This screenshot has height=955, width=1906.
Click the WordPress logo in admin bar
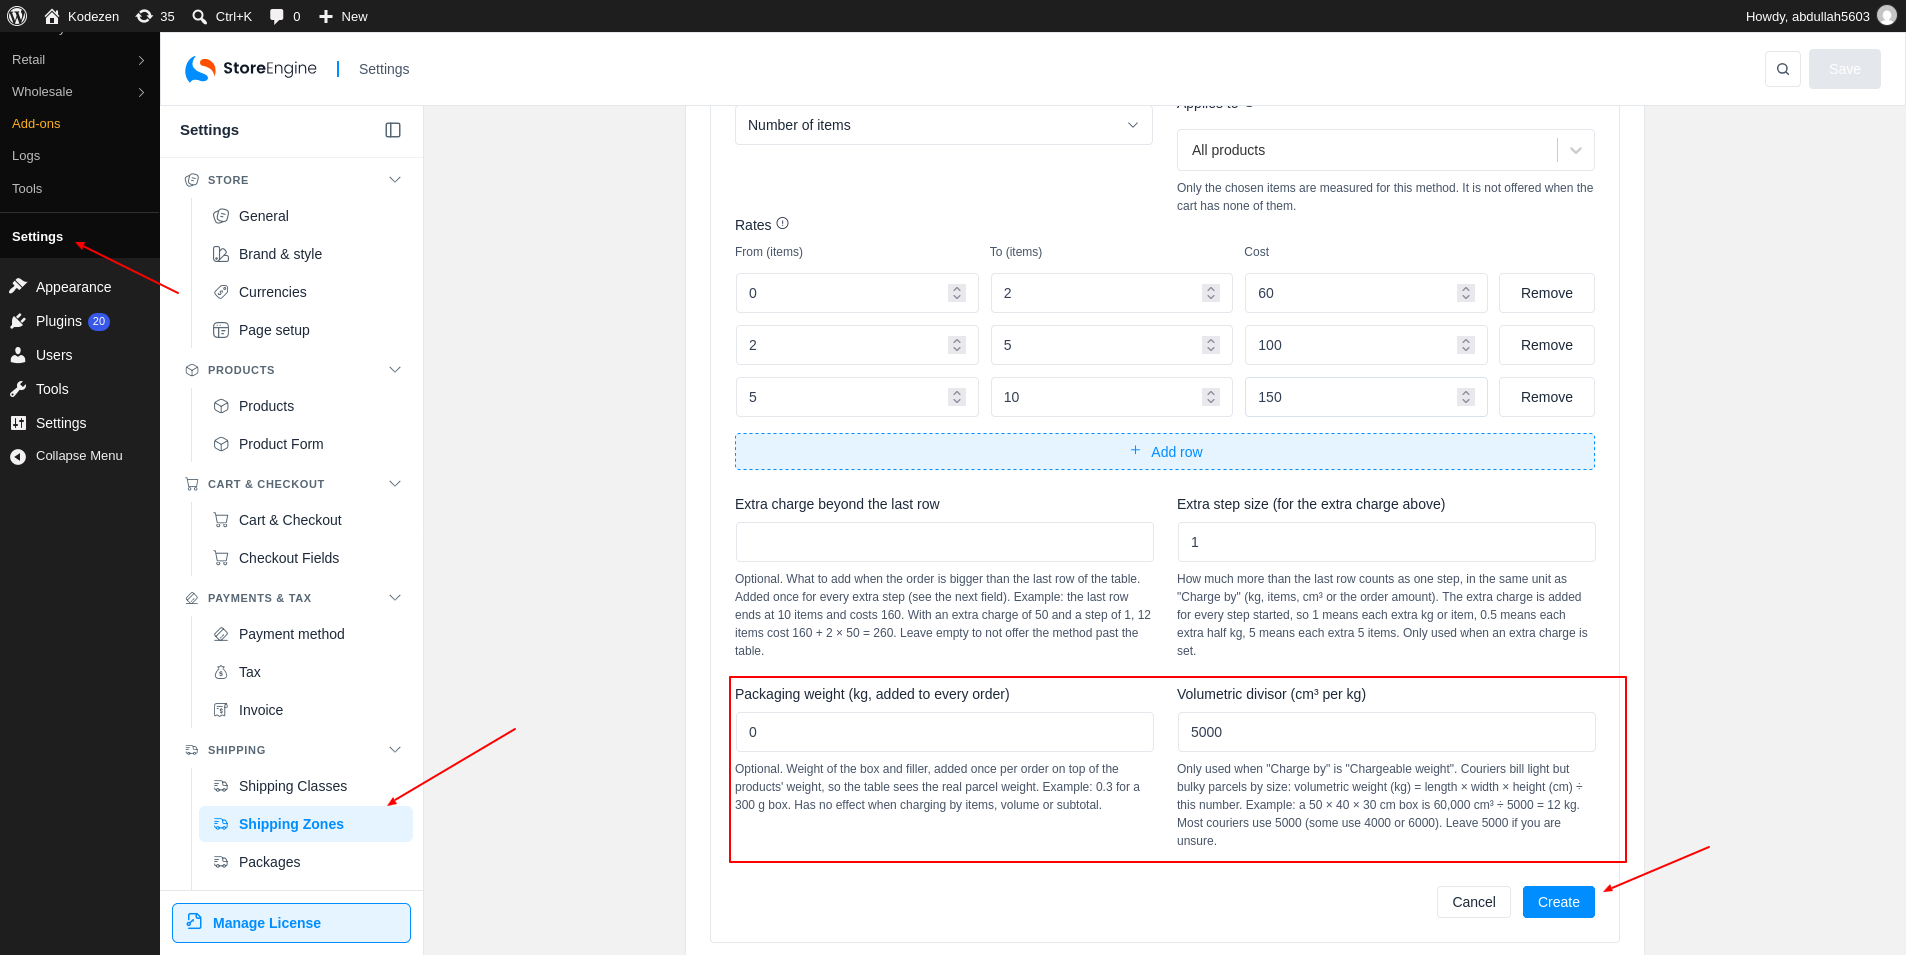[x=17, y=16]
